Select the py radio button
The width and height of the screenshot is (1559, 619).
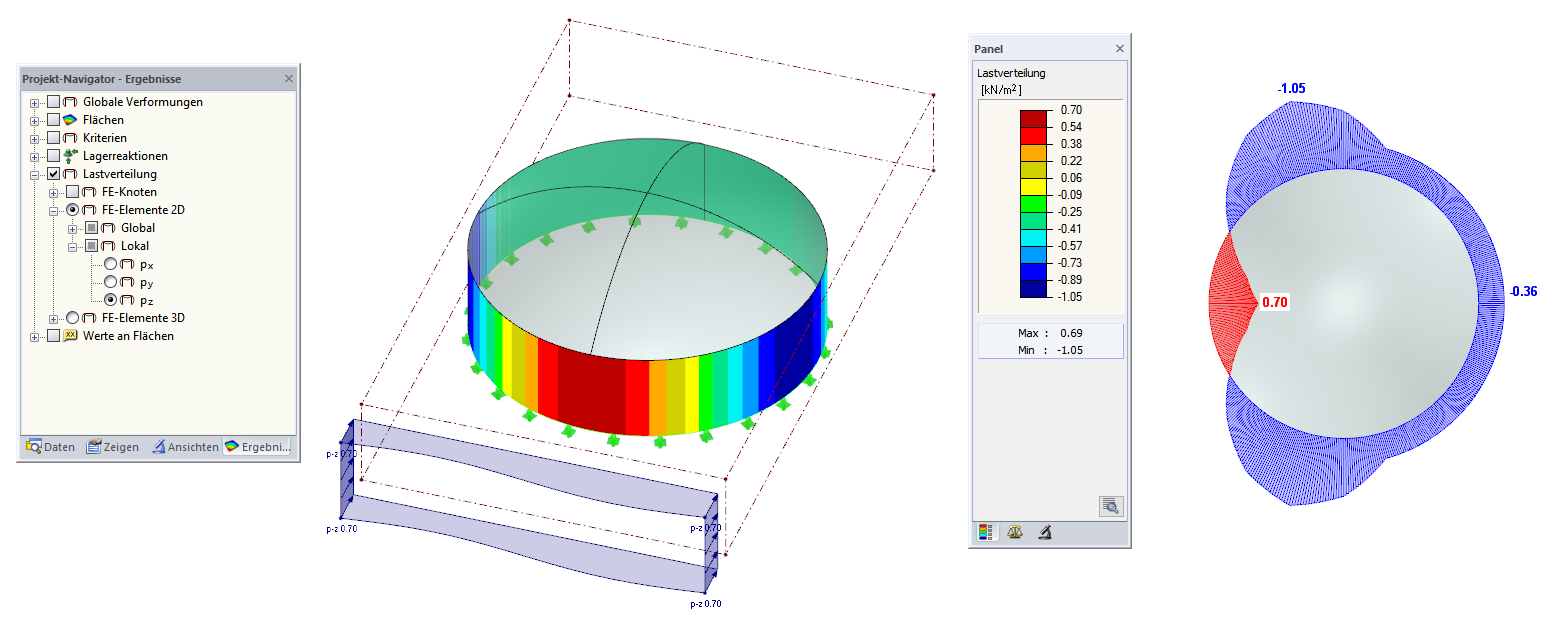coord(110,282)
